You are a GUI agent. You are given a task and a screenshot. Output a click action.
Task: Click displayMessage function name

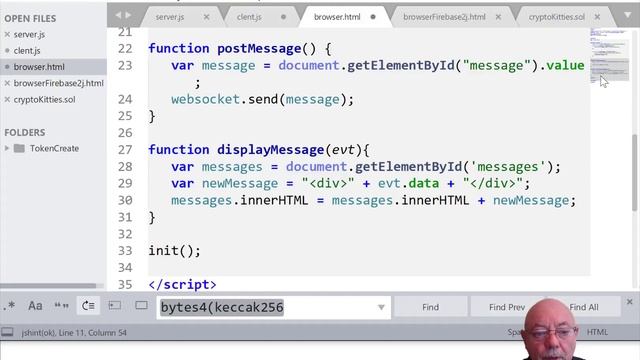point(271,150)
